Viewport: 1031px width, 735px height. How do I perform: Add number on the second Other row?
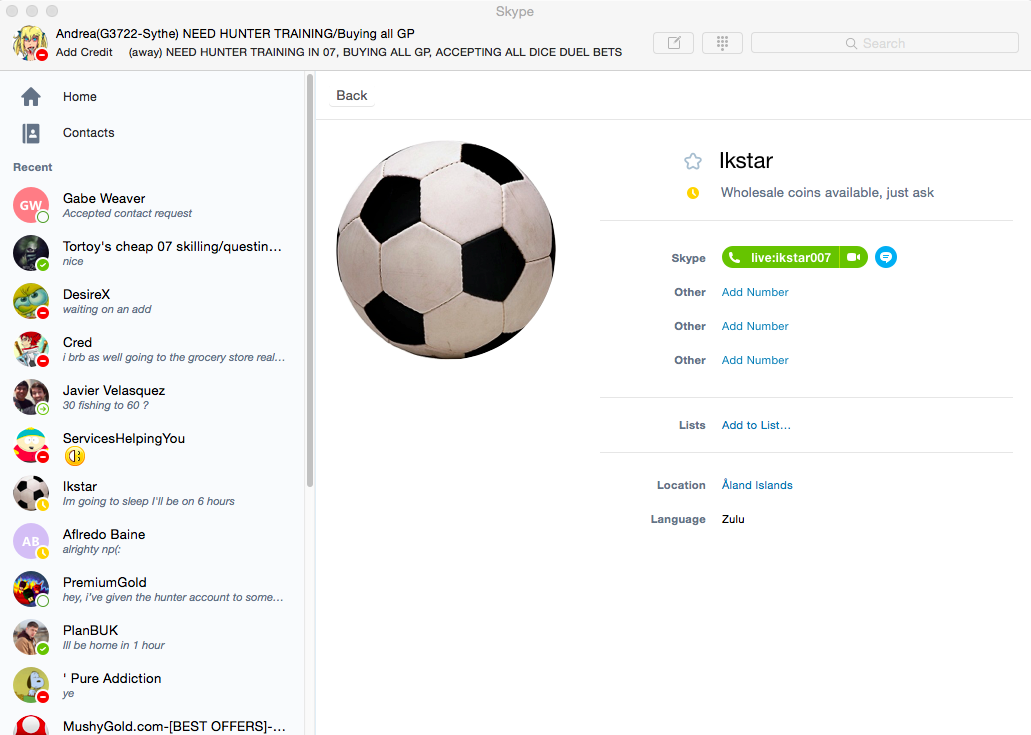tap(755, 326)
